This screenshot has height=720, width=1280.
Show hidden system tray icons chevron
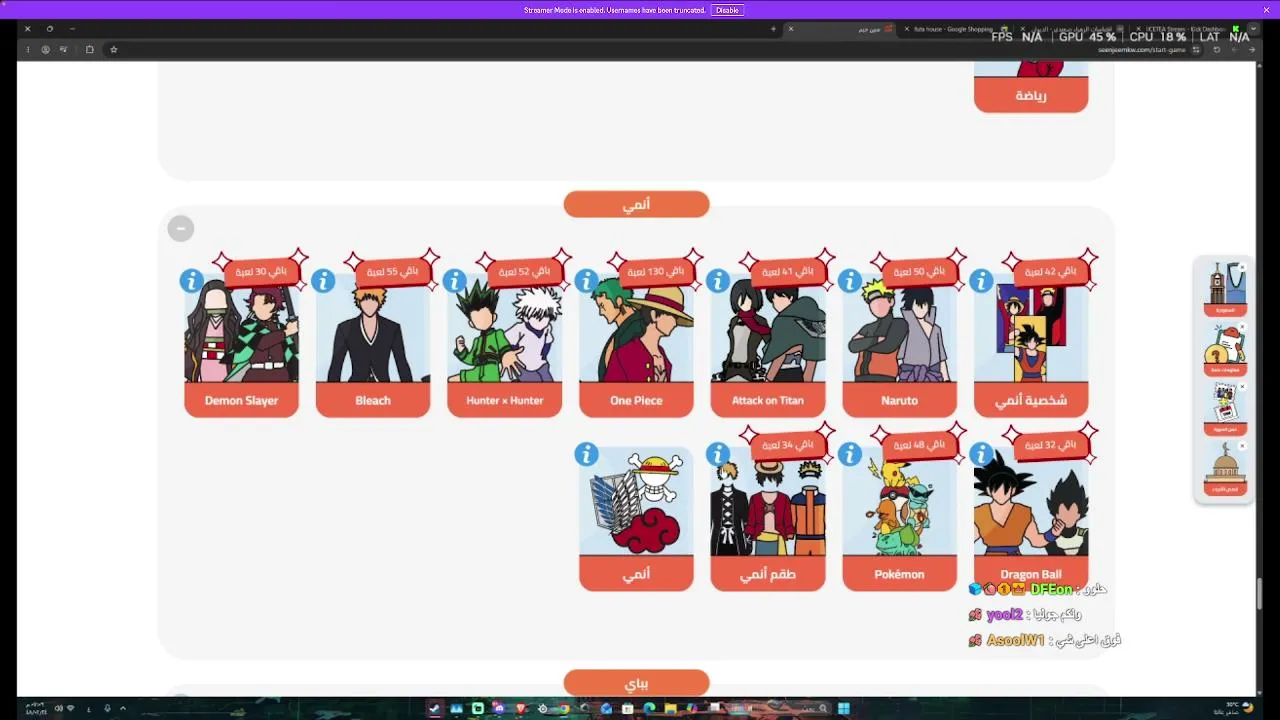[x=123, y=709]
